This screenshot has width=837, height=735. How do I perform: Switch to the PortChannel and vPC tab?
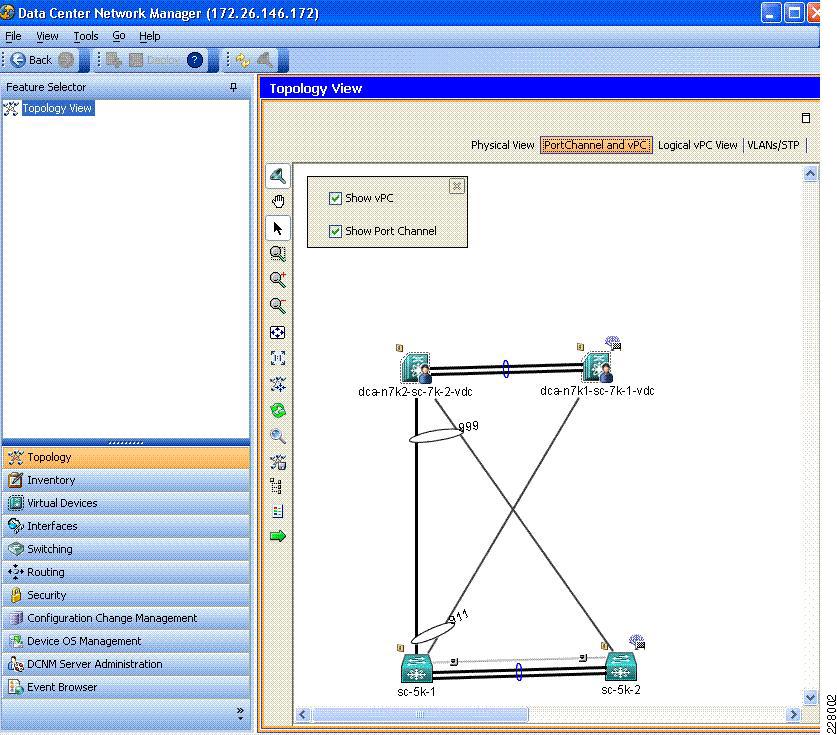click(x=596, y=145)
